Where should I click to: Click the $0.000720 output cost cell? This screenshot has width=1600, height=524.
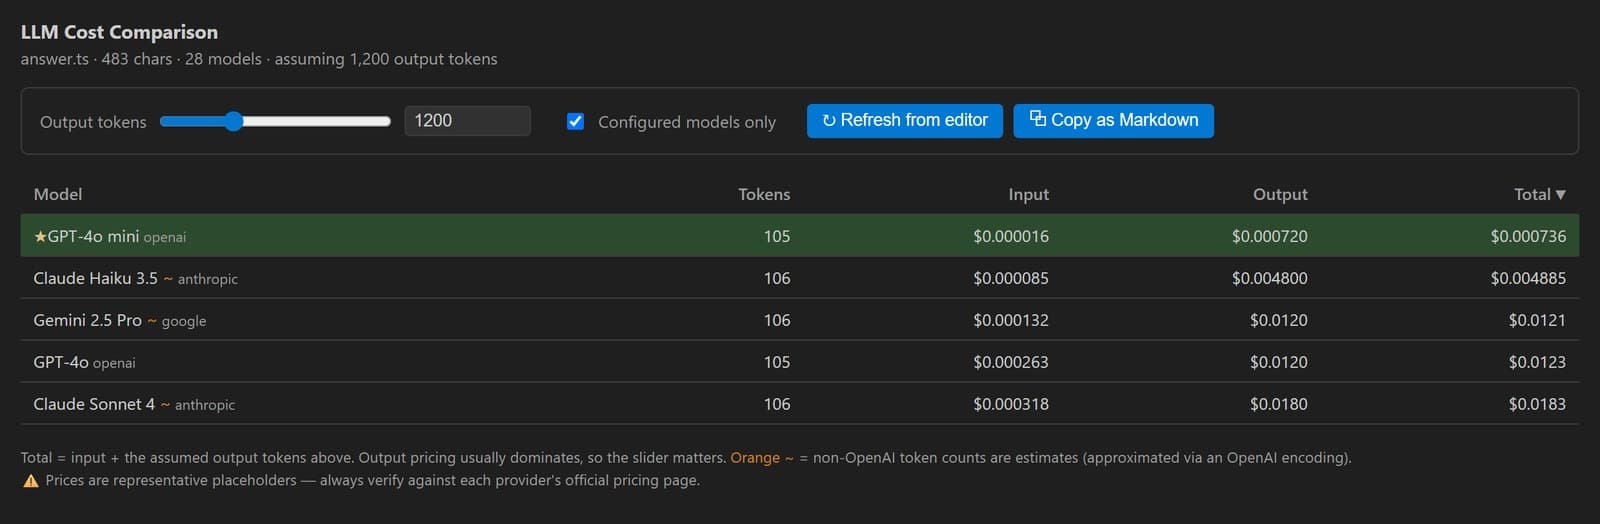(1269, 236)
